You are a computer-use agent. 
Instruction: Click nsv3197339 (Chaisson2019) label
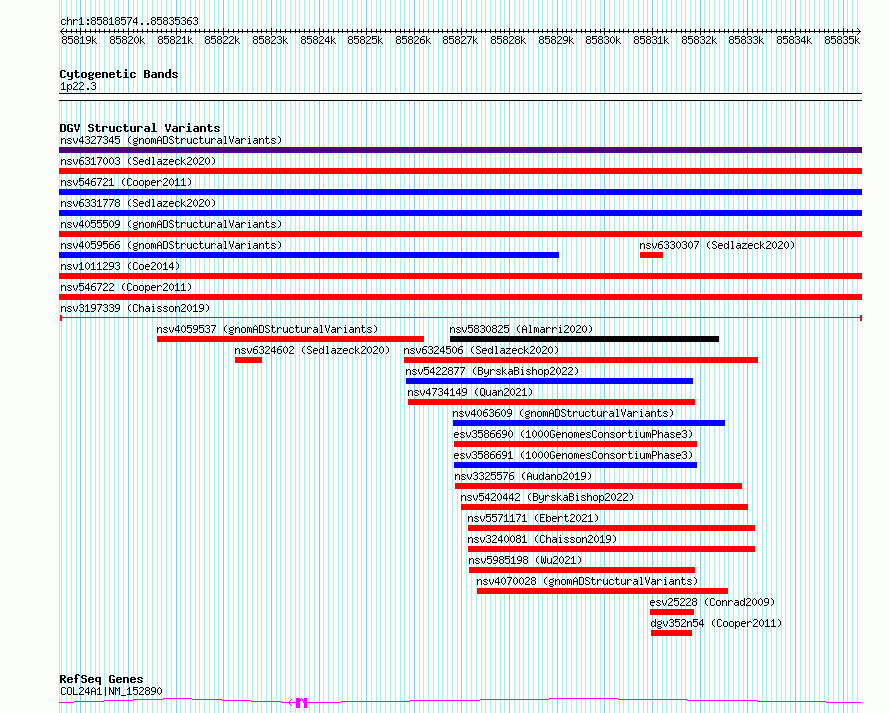tap(135, 308)
